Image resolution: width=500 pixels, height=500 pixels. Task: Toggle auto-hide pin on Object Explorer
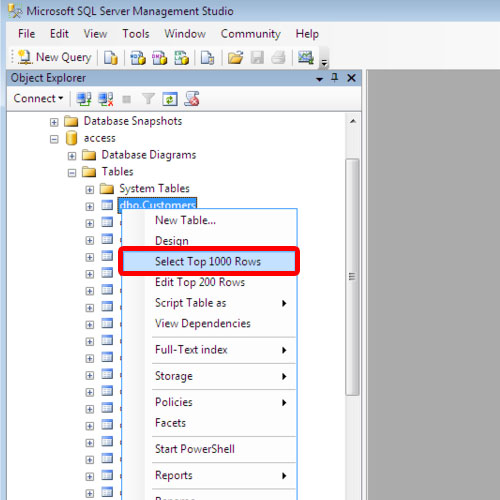pyautogui.click(x=334, y=78)
